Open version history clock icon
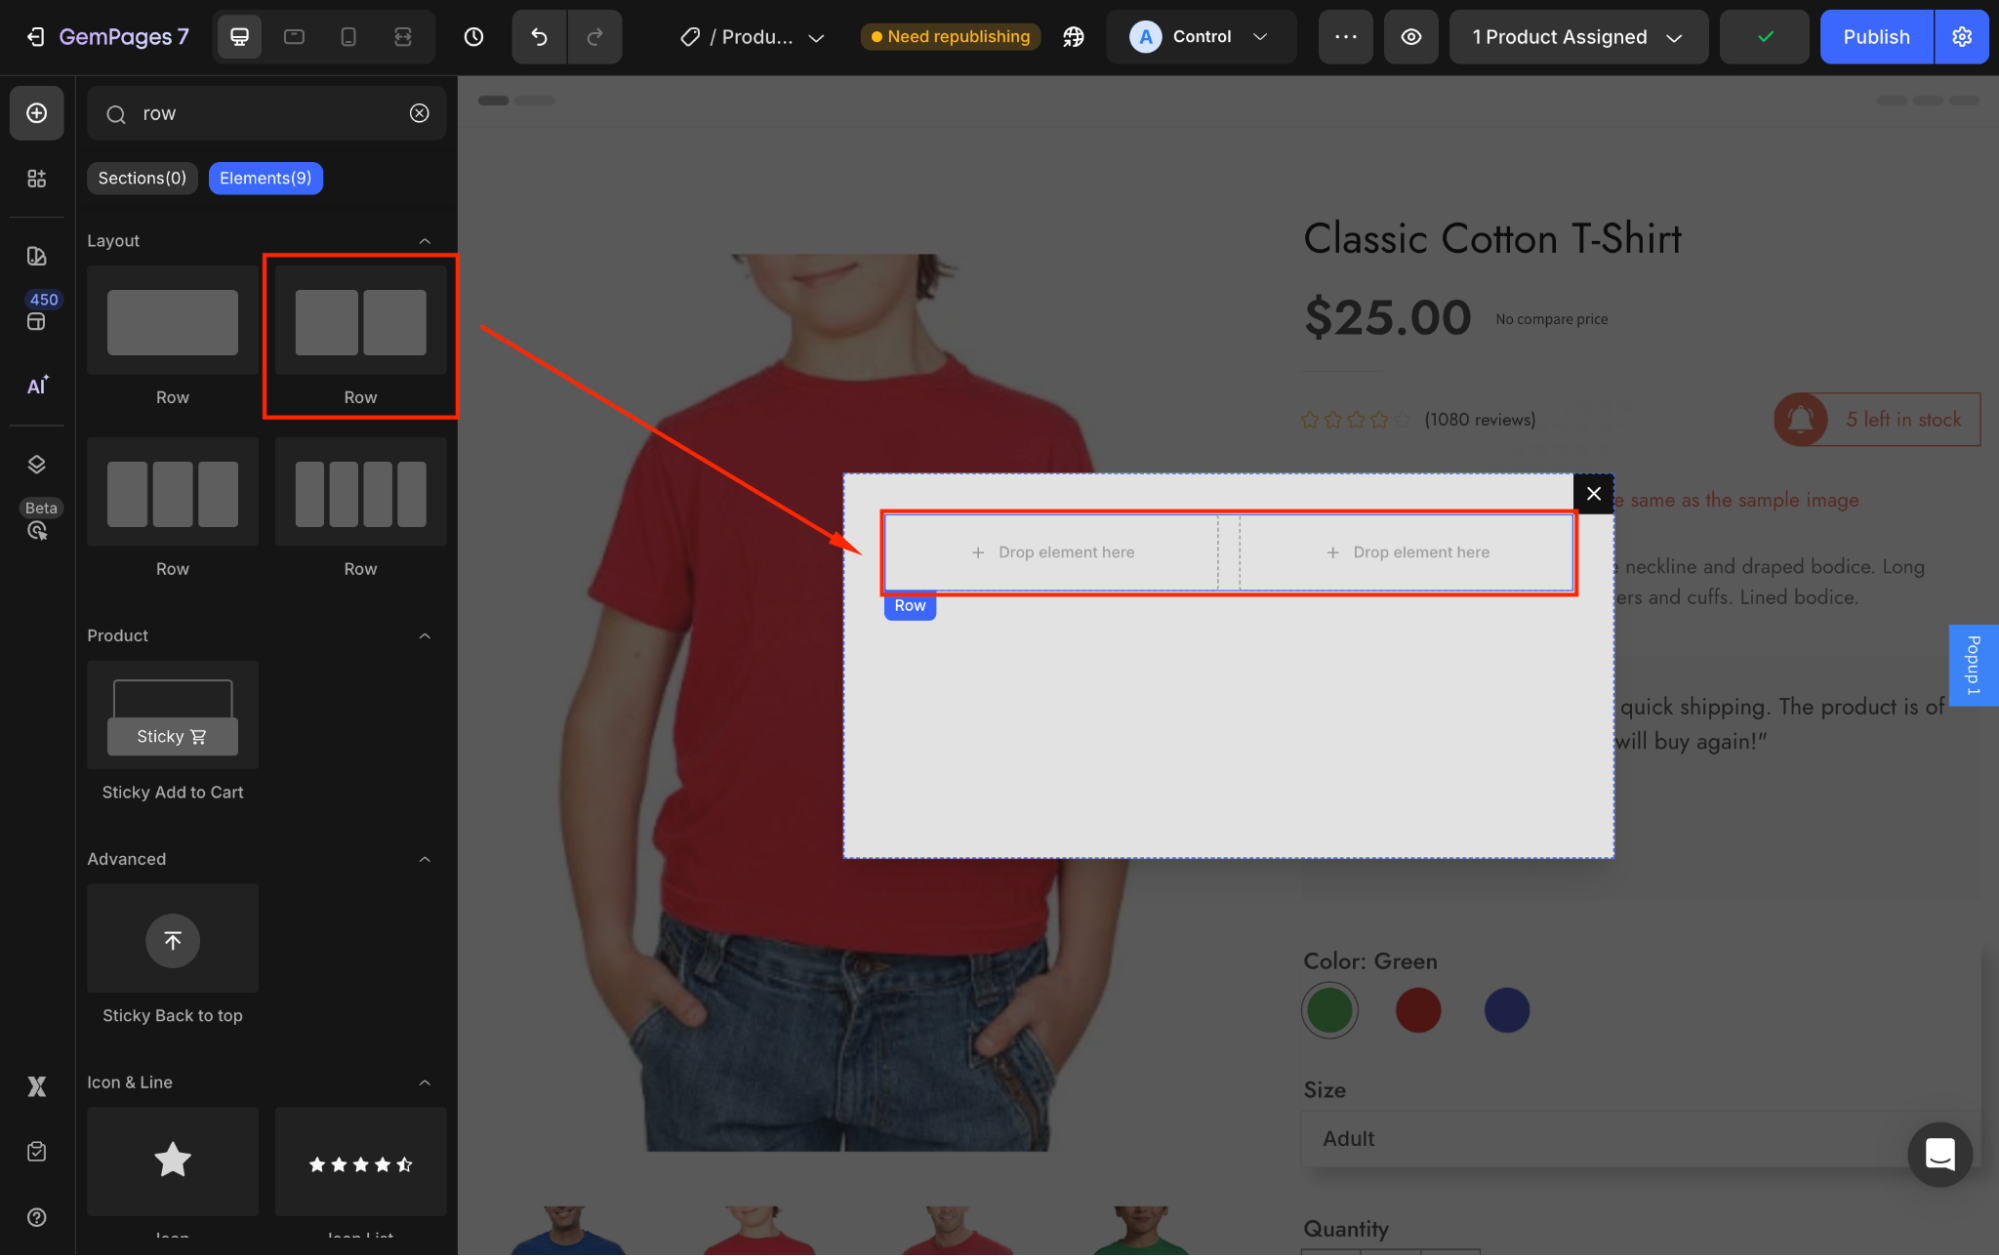This screenshot has width=1999, height=1256. pyautogui.click(x=474, y=37)
